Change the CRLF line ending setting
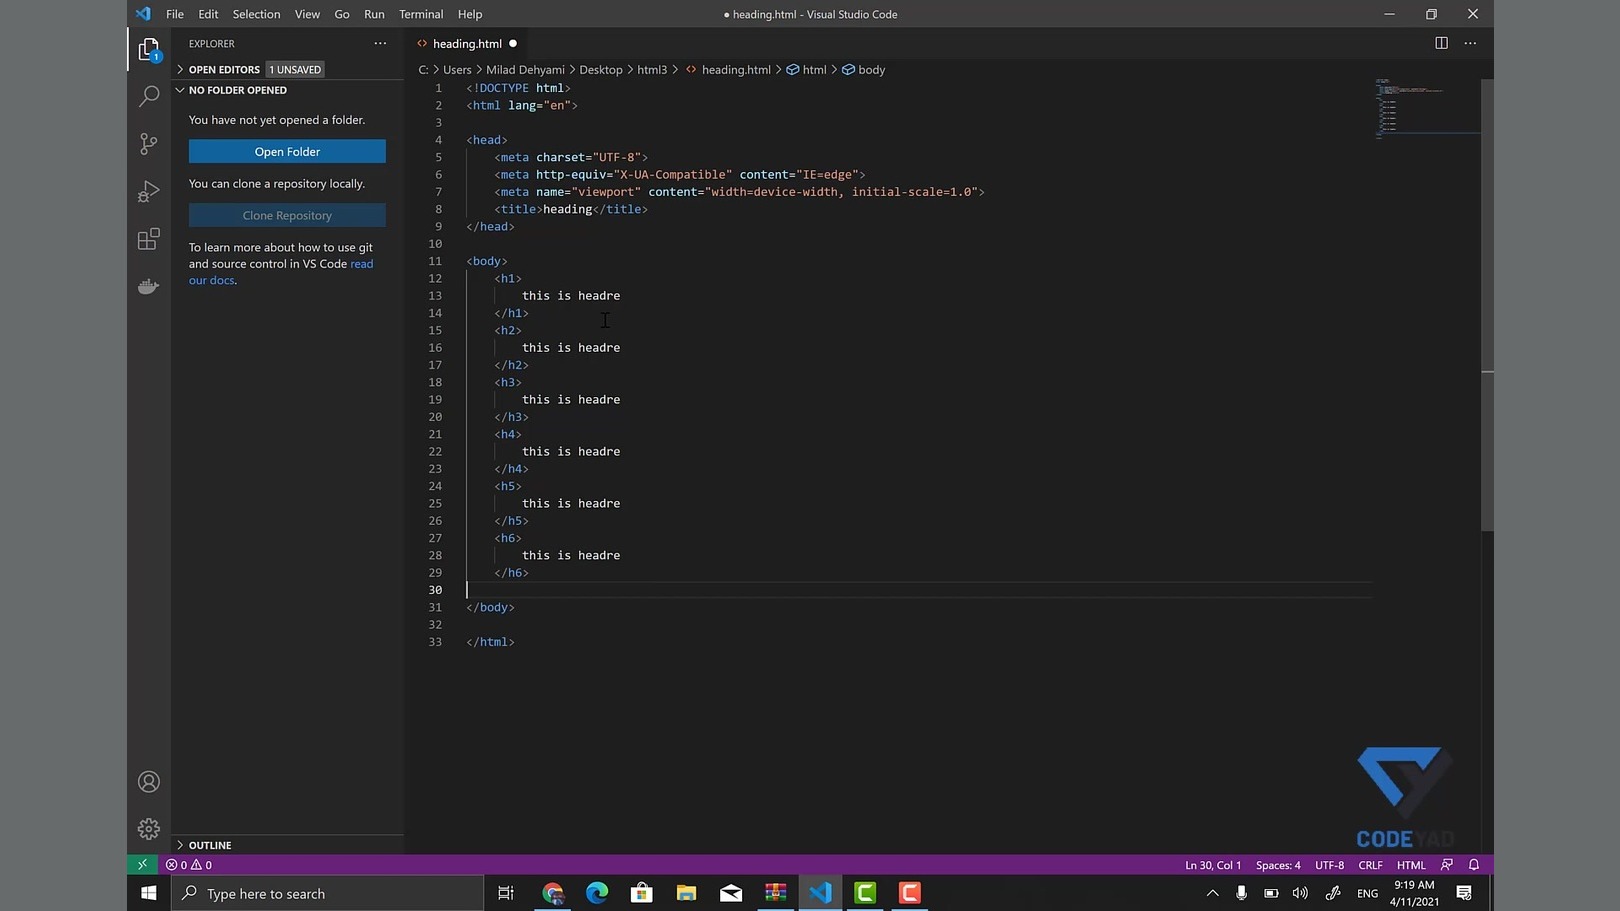The width and height of the screenshot is (1620, 911). (x=1370, y=865)
